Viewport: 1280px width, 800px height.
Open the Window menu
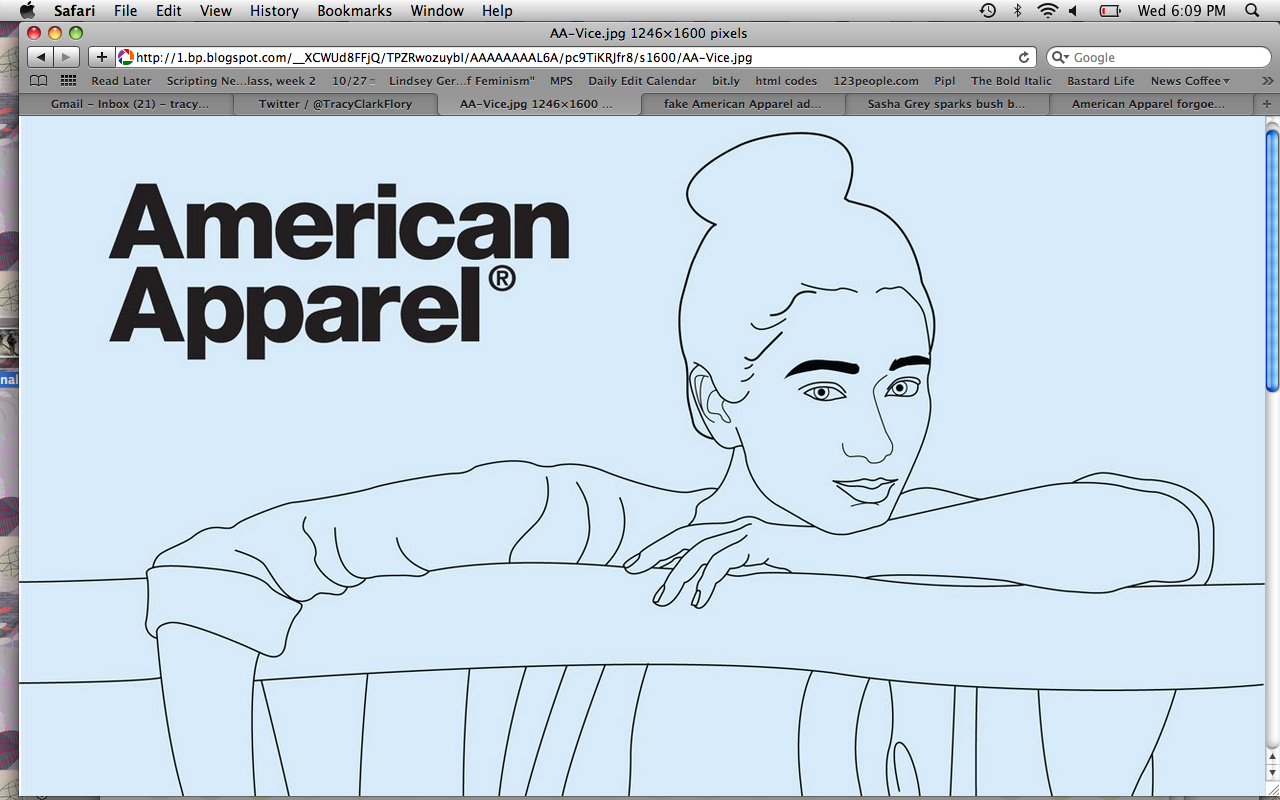437,10
